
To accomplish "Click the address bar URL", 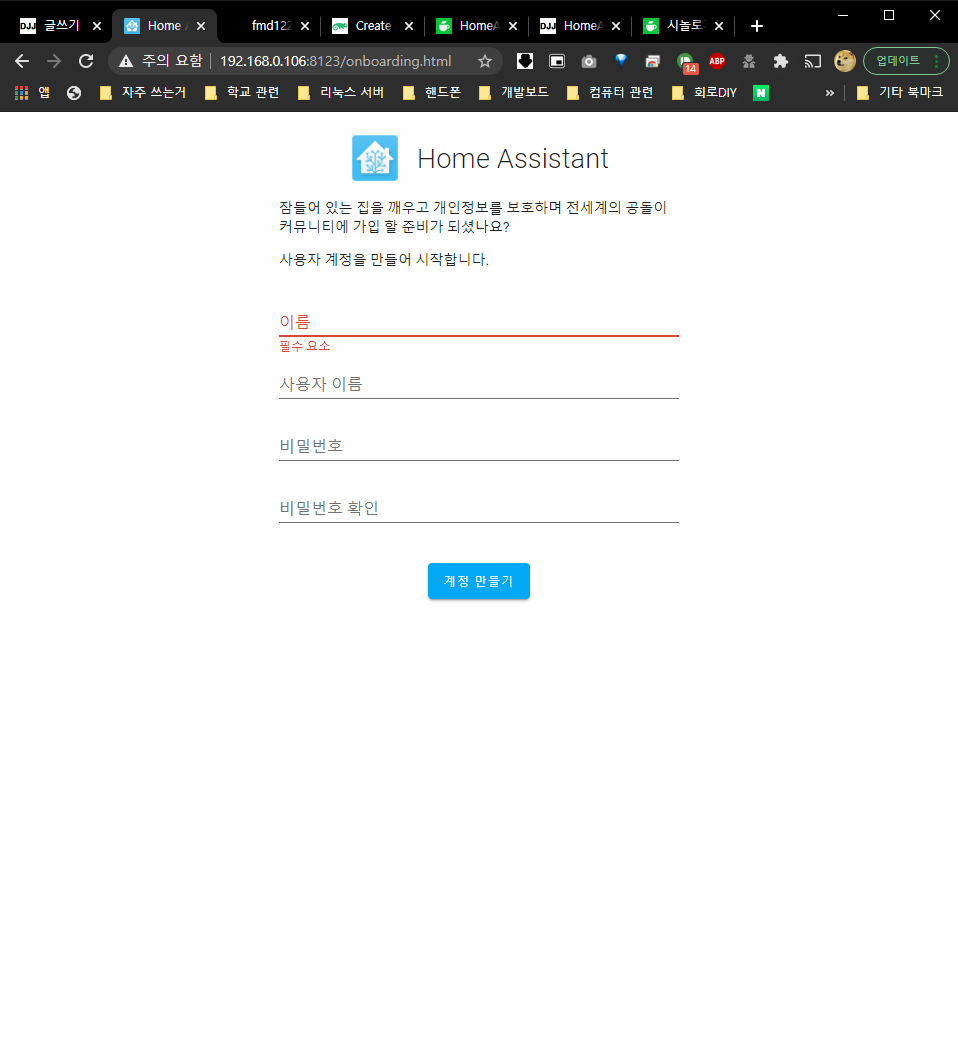I will click(335, 61).
